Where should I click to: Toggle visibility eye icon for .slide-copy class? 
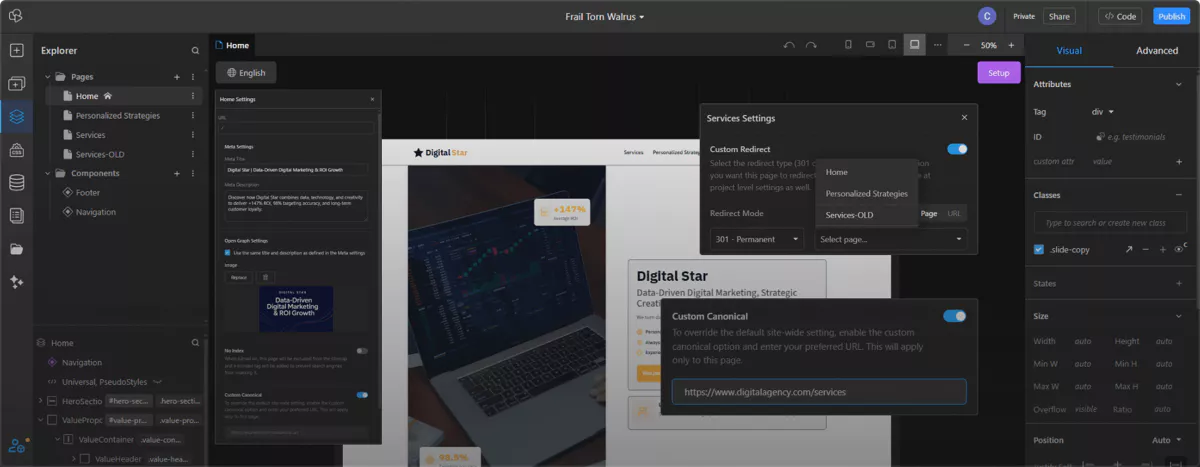tap(1180, 249)
